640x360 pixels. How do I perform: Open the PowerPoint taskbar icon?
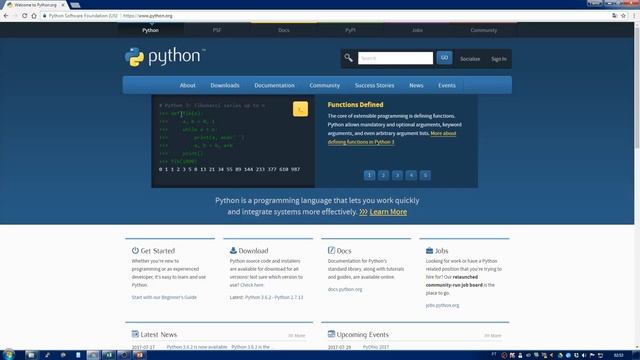coord(139,355)
